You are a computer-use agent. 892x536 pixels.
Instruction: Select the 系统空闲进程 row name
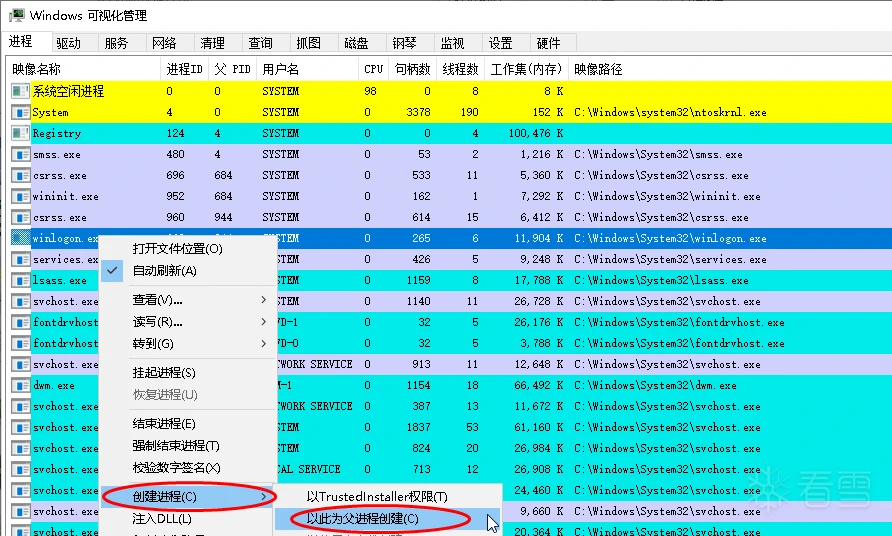[x=68, y=91]
